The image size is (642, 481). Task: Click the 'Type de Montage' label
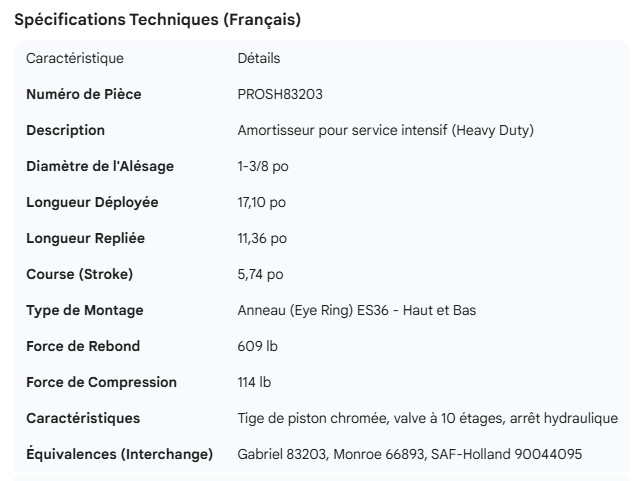pos(84,310)
